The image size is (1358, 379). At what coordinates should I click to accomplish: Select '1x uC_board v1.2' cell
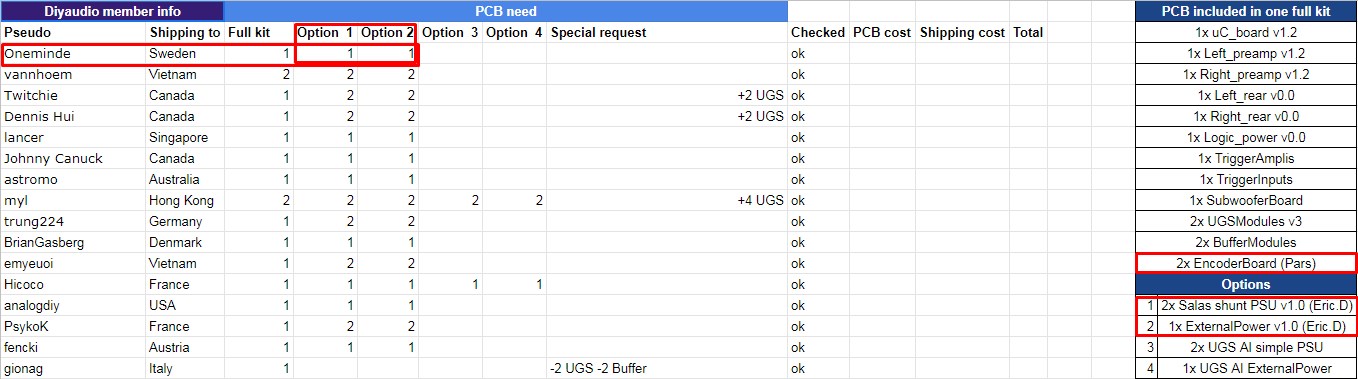[x=1246, y=32]
